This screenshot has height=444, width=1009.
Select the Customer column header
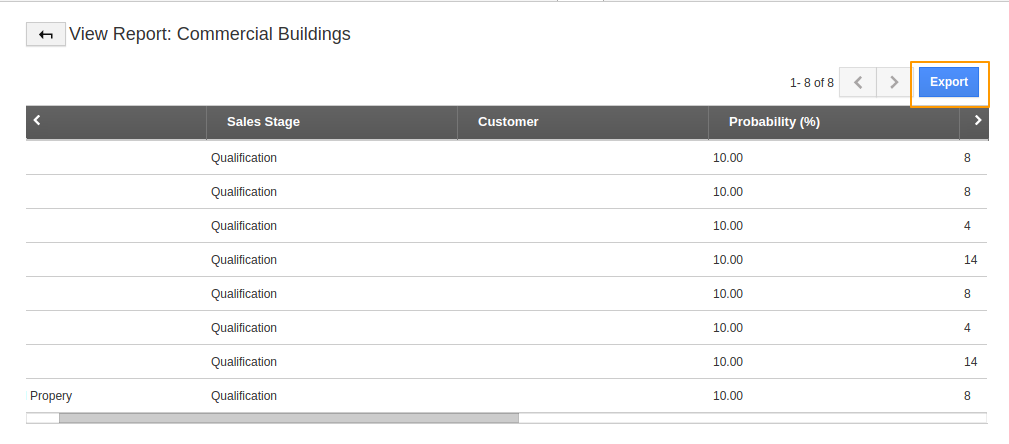click(x=508, y=122)
